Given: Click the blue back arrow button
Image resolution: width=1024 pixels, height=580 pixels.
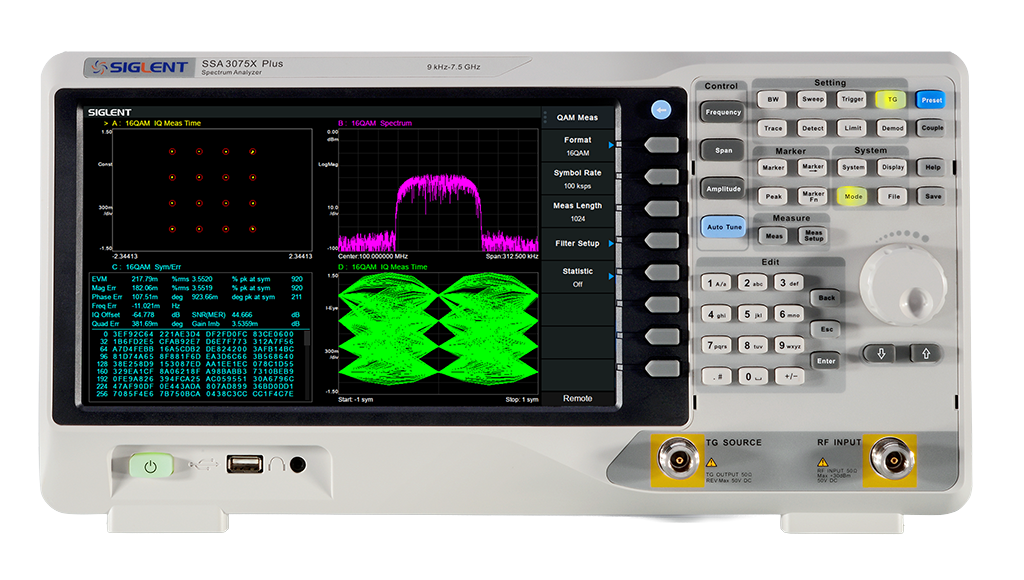Looking at the screenshot, I should pos(661,110).
